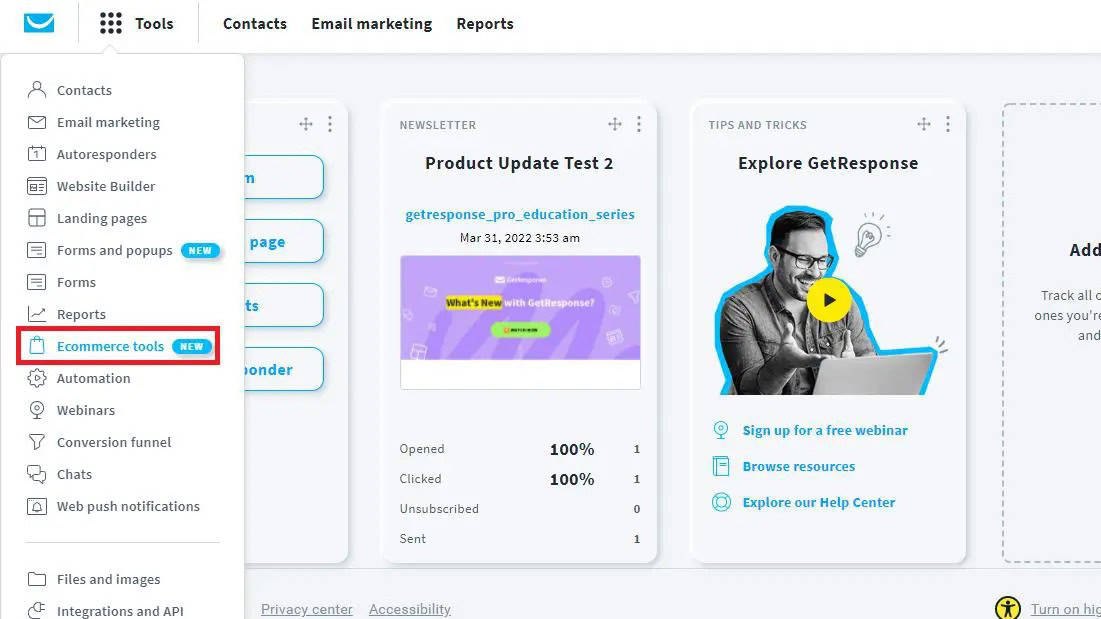This screenshot has width=1101, height=619.
Task: Open the Tools grid menu icon
Action: pyautogui.click(x=111, y=24)
